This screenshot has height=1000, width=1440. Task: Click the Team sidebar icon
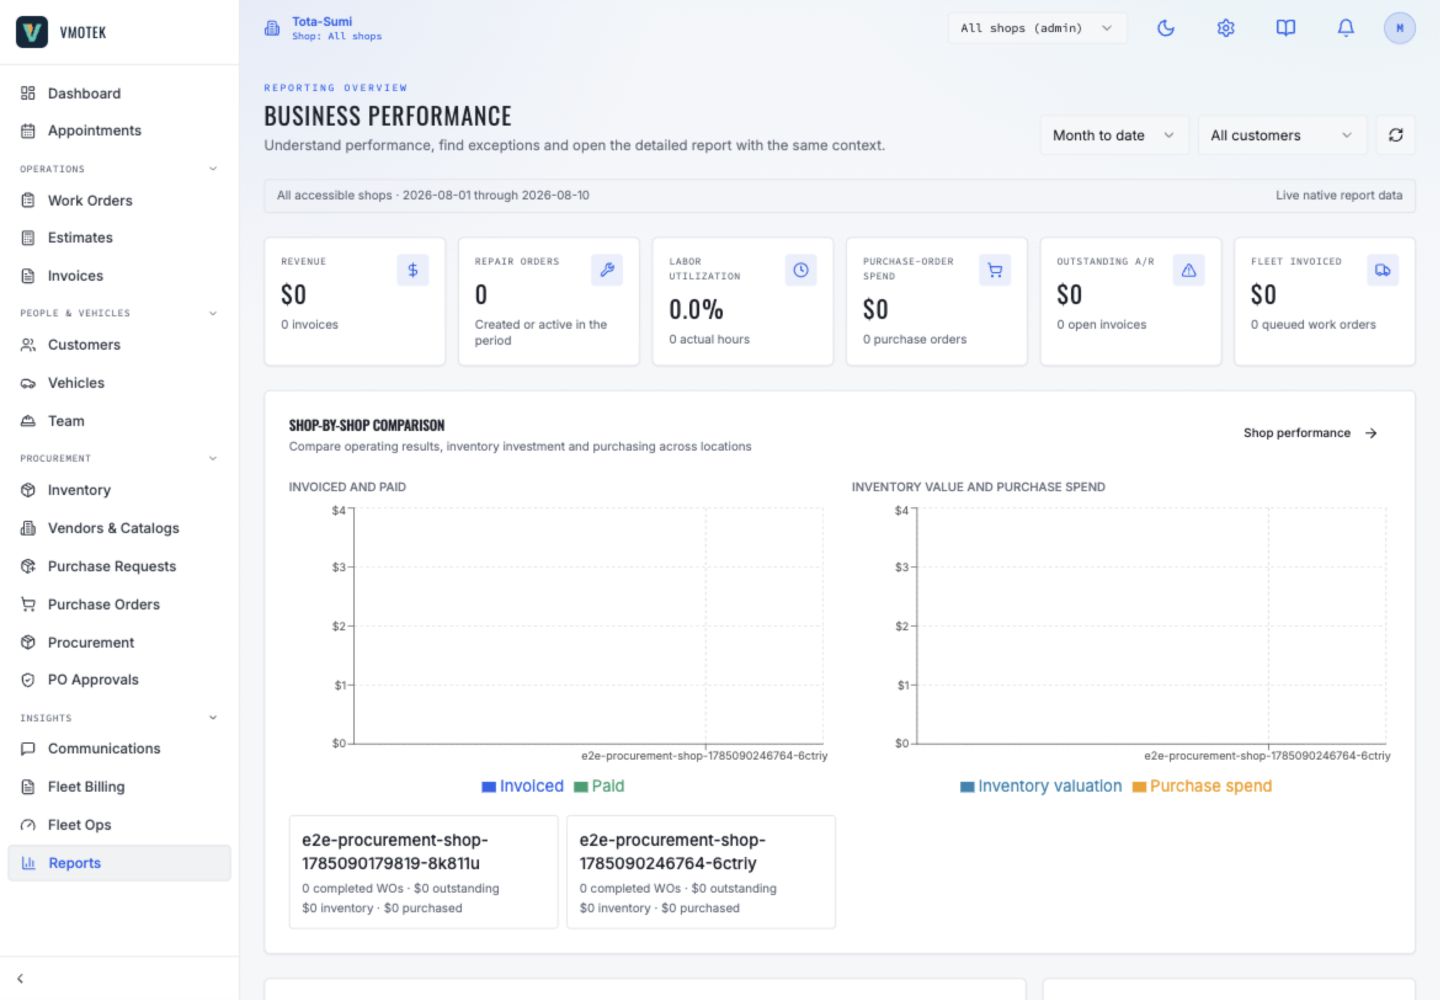click(x=28, y=421)
